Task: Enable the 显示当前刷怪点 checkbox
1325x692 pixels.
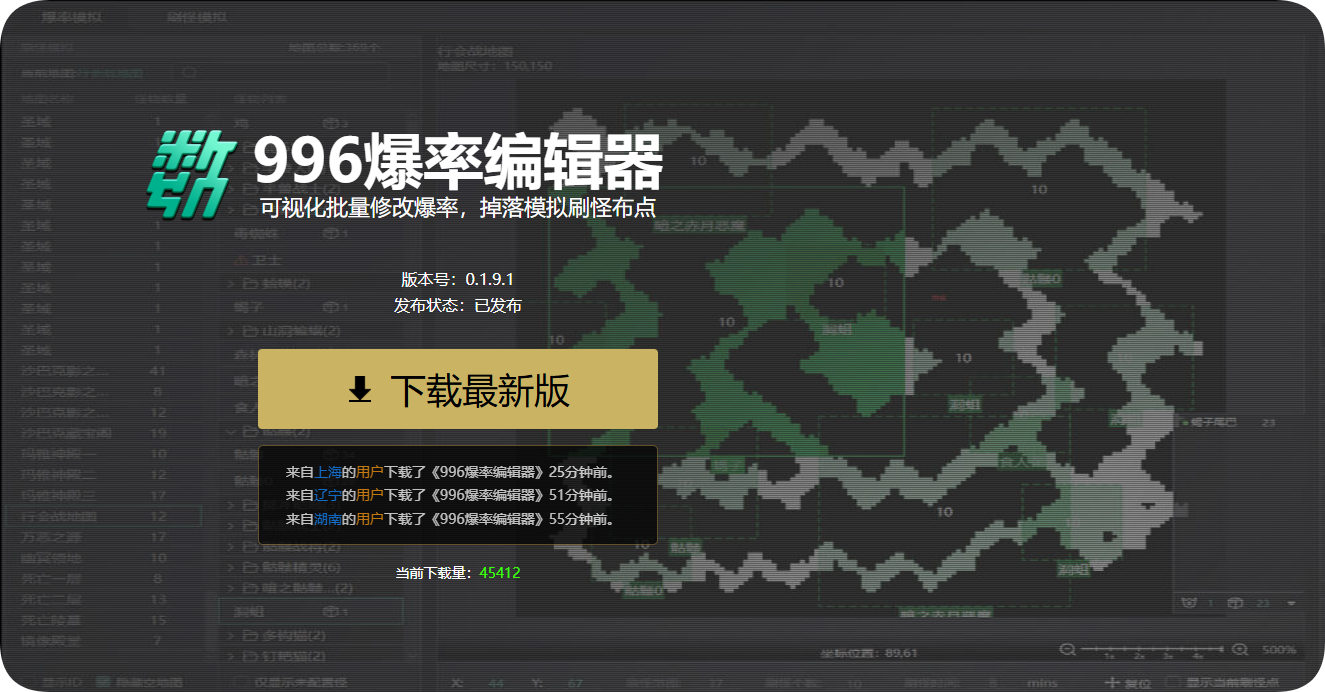Action: [x=1173, y=682]
